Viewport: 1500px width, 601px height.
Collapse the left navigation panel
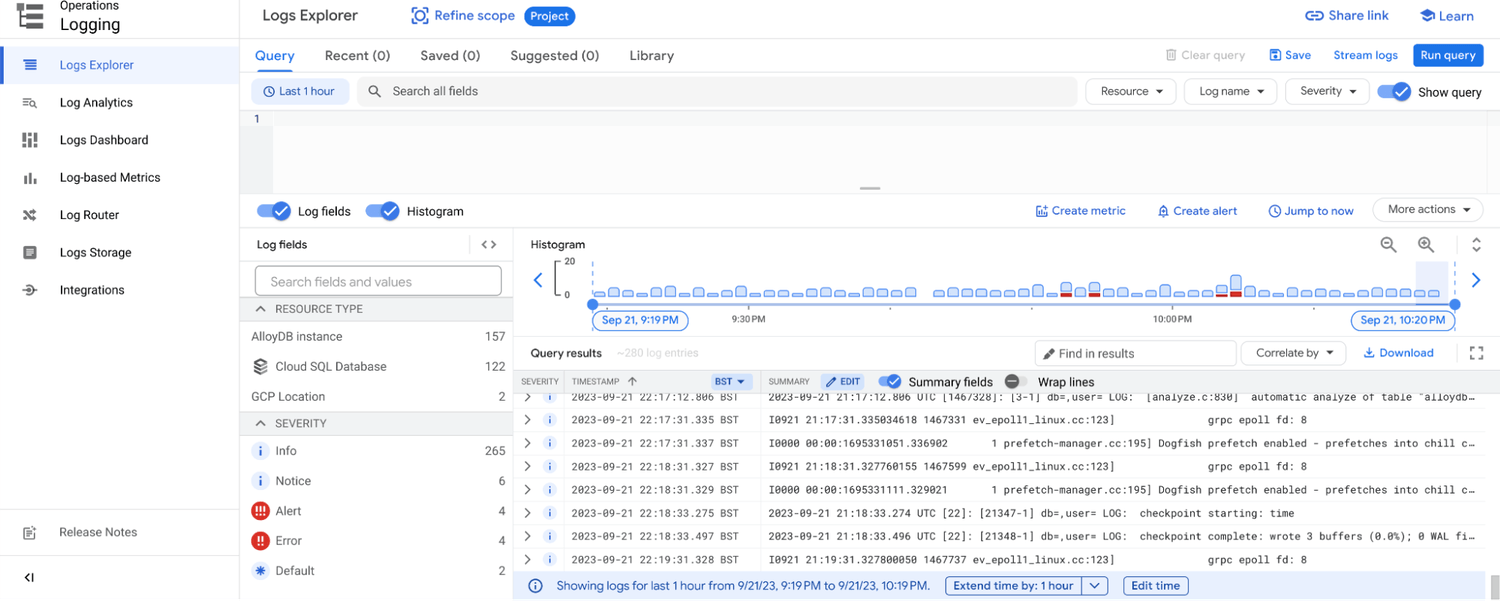coord(29,577)
